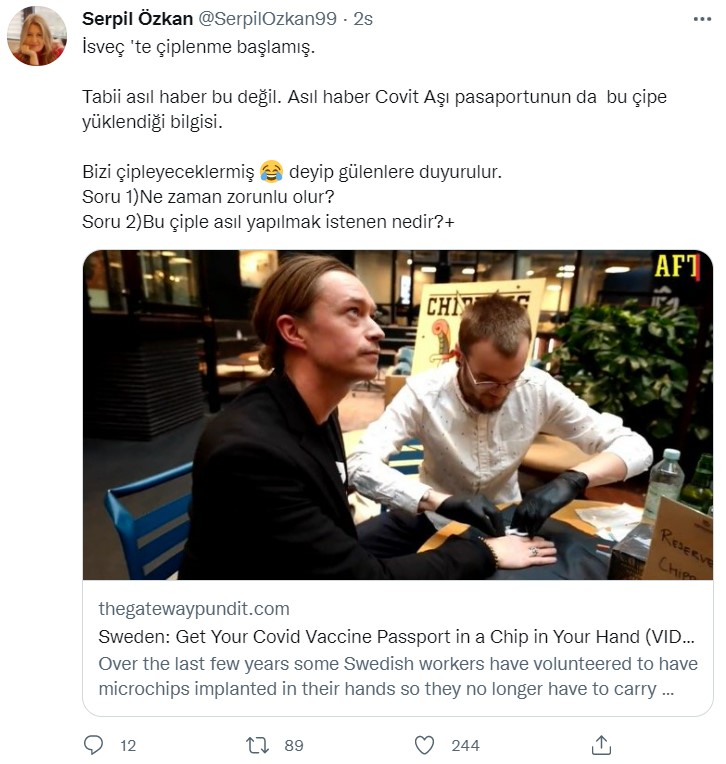Screen dimensions: 726x764
Task: Click the laughing emoji in the tweet
Action: tap(270, 171)
